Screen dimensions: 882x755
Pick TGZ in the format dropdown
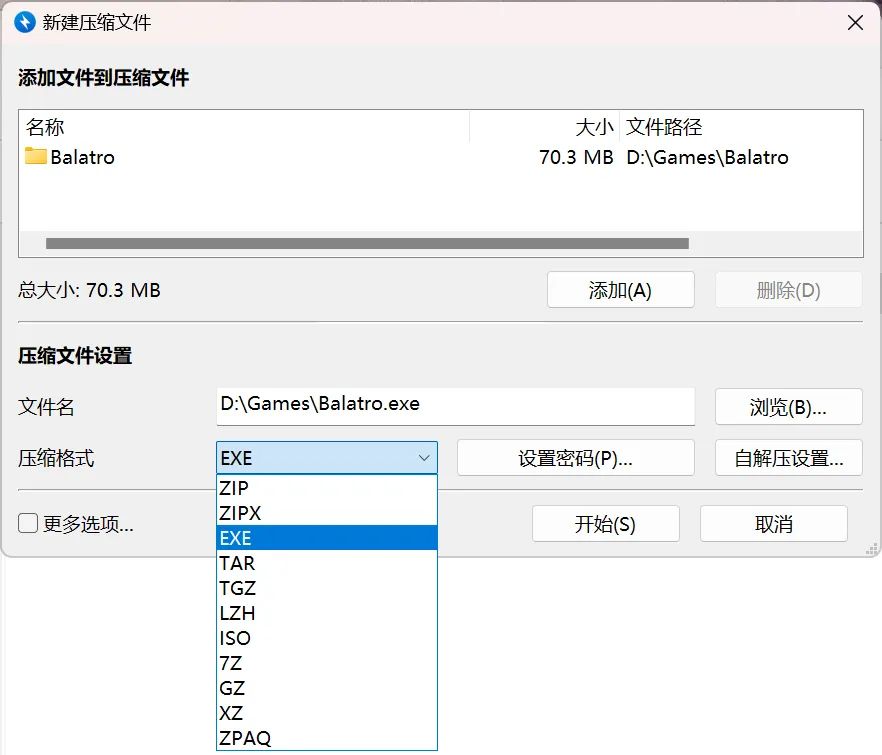[x=327, y=588]
